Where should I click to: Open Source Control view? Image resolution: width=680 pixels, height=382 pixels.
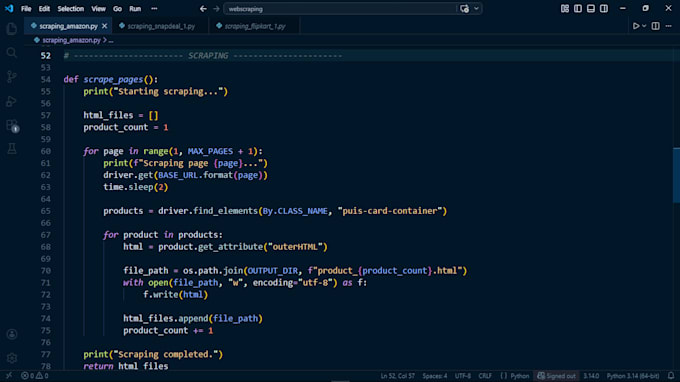12,77
